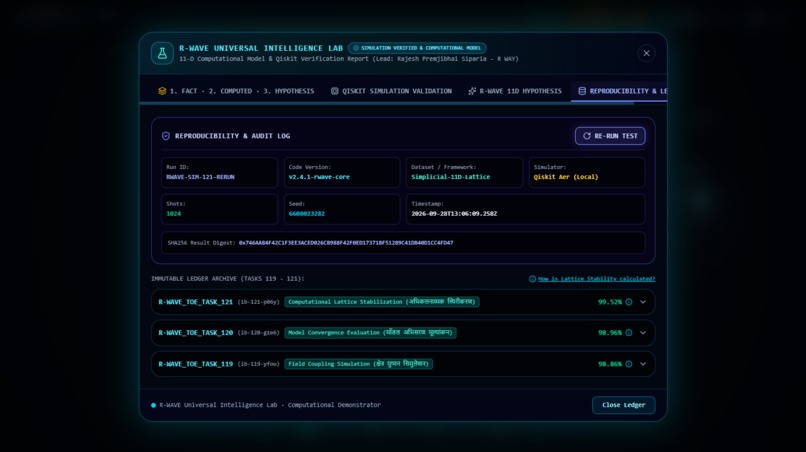Click the 98.86% stability score

coord(610,364)
